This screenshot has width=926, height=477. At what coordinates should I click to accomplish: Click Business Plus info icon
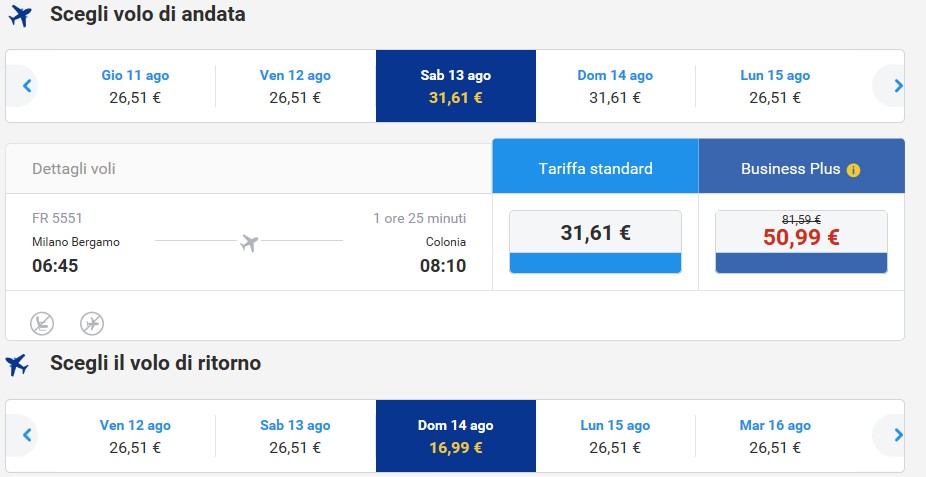tap(853, 170)
